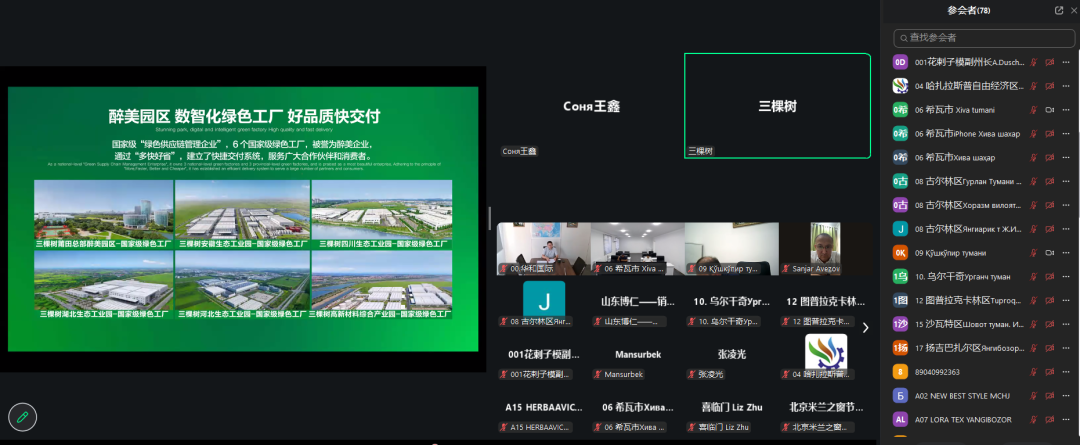Viewport: 1080px width, 445px height.
Task: Open more options for 04 哈扎拉斯普 row
Action: [1066, 86]
